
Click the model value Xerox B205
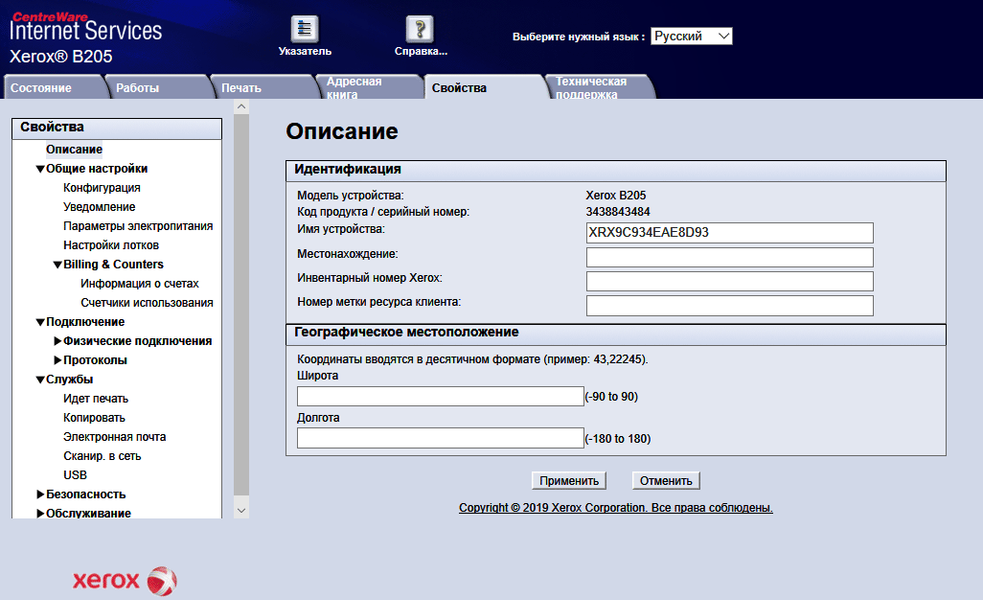[616, 196]
